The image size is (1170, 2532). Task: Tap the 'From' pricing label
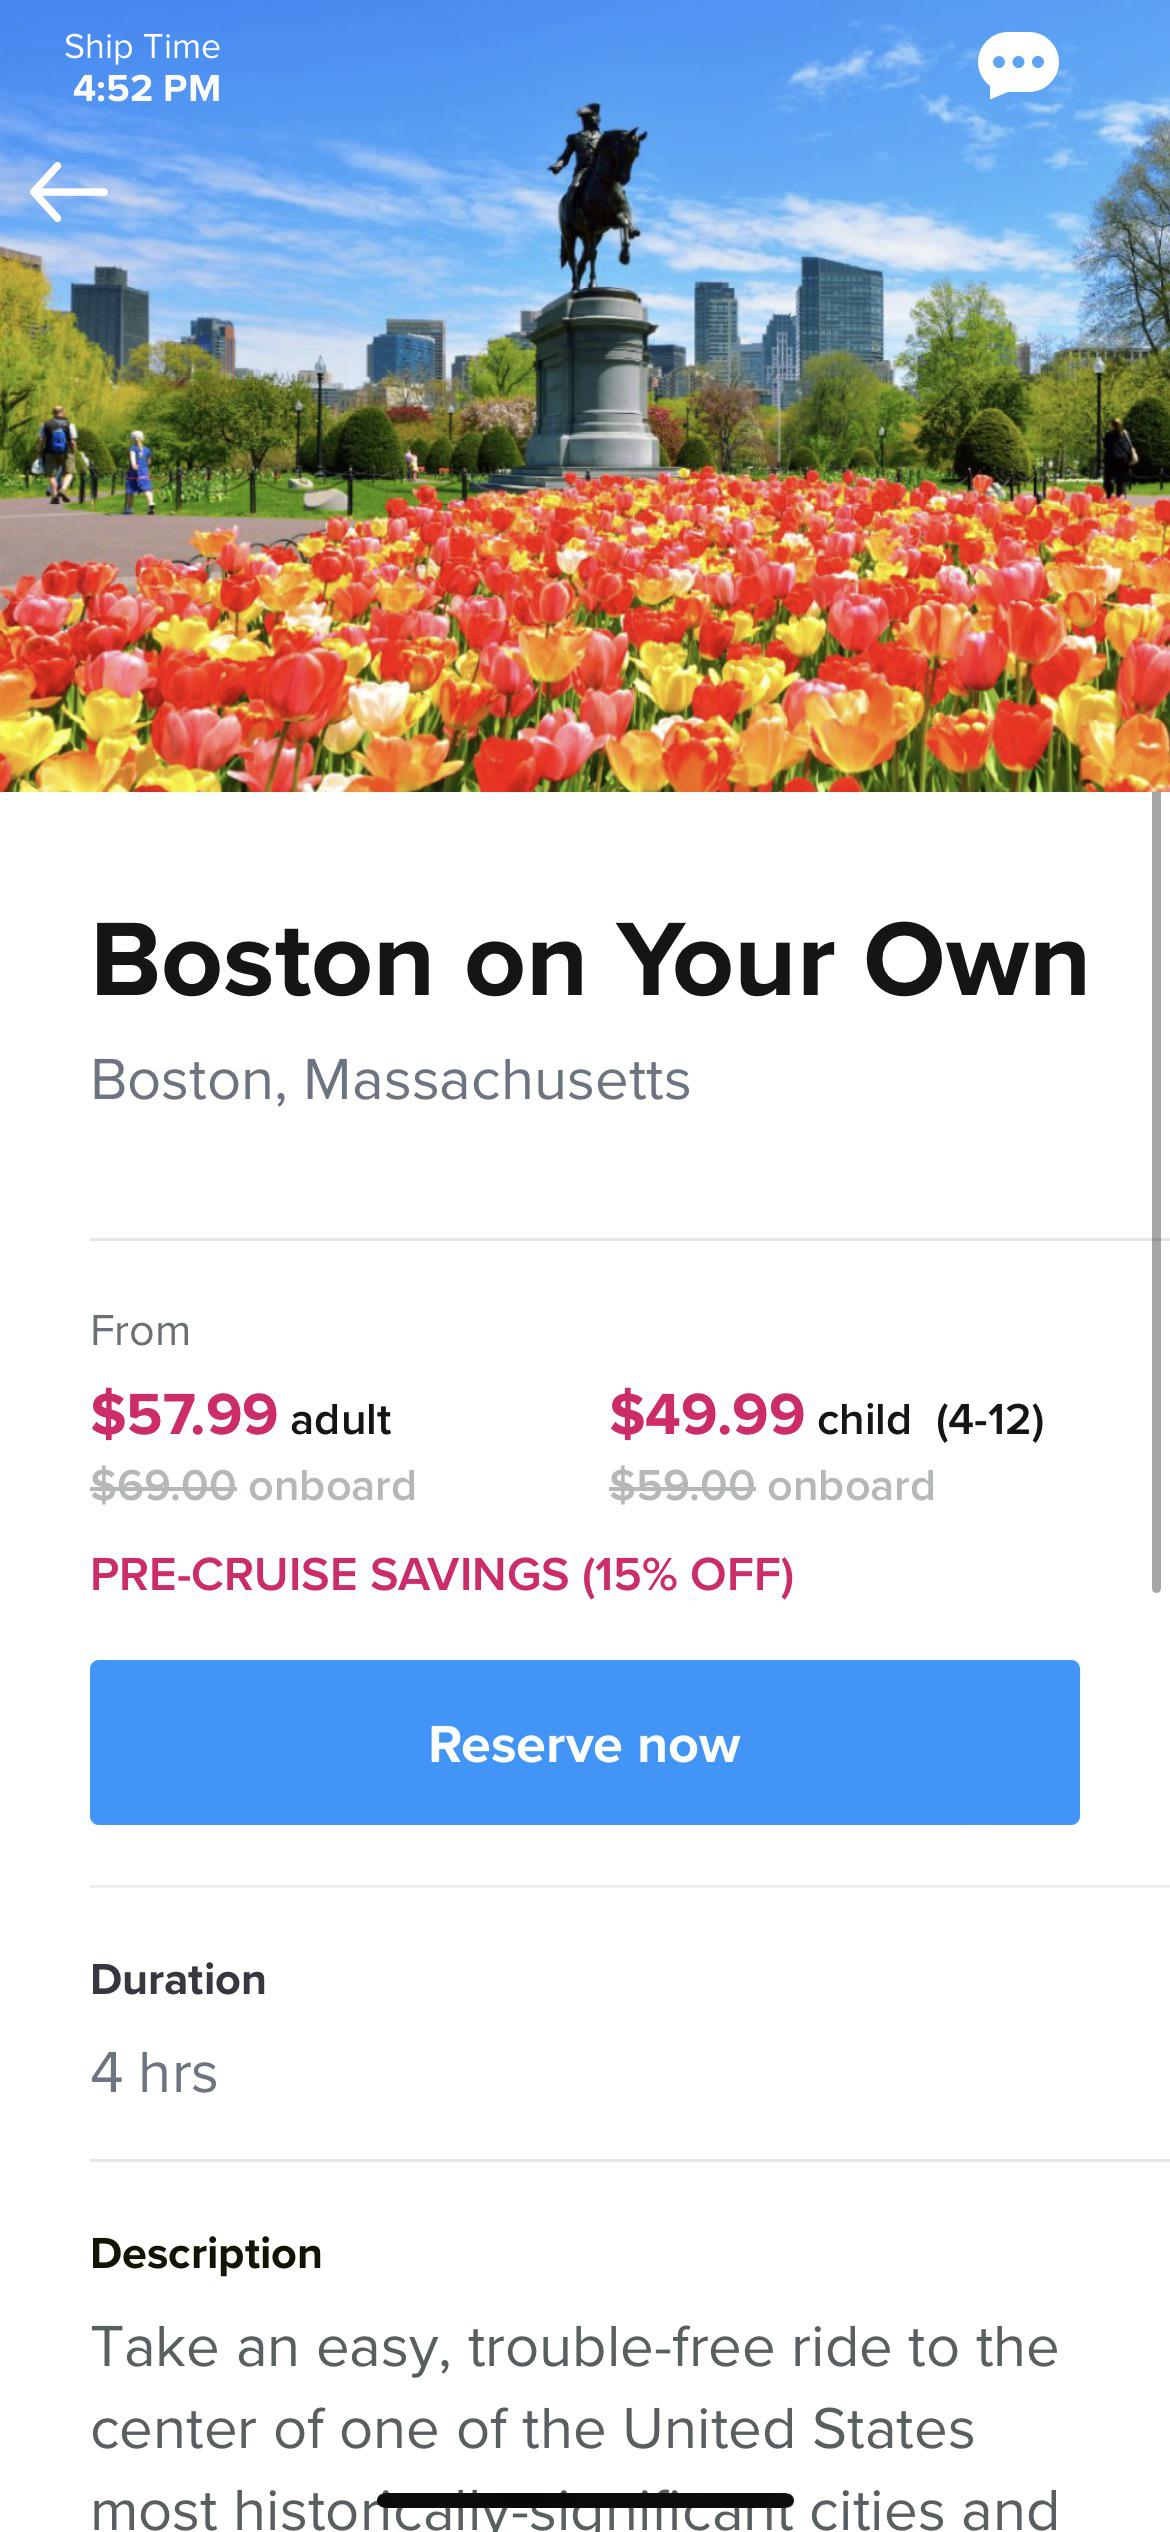point(140,1331)
